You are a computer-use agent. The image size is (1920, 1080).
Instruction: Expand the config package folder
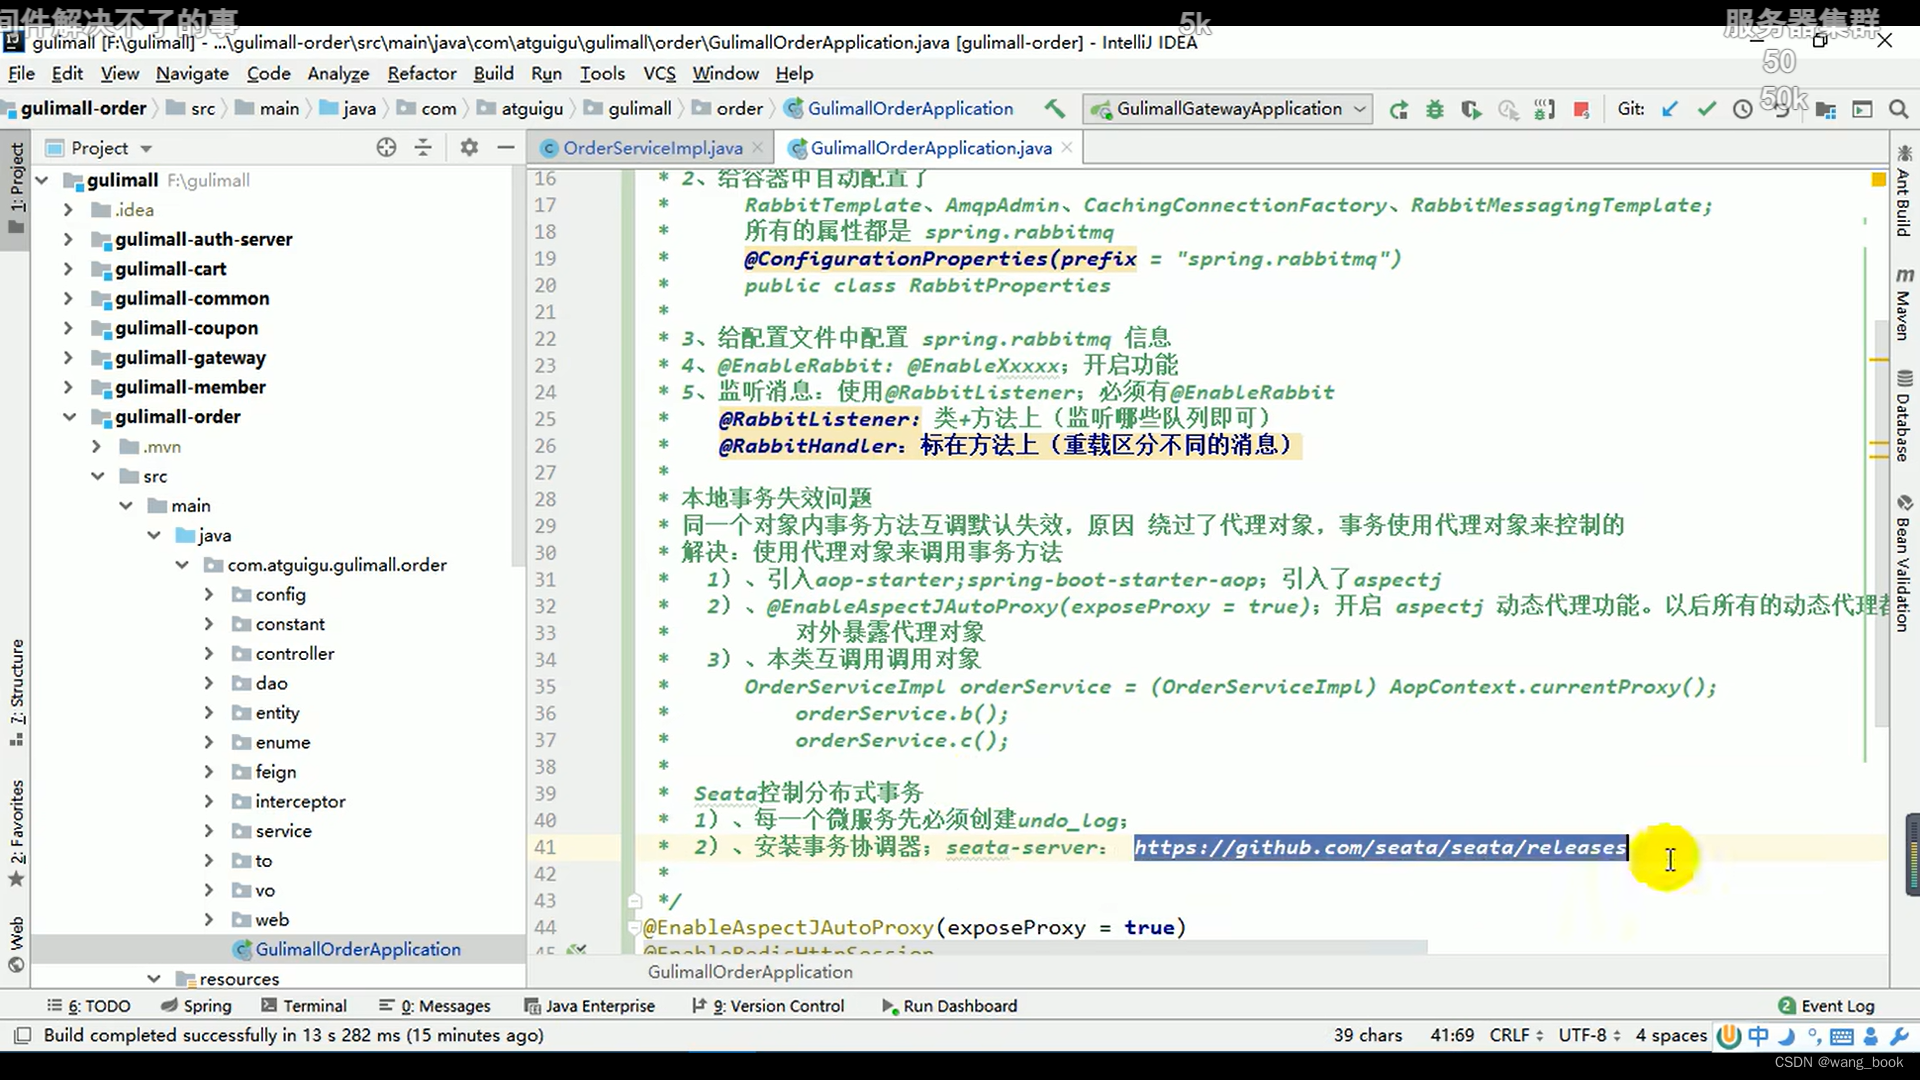[x=208, y=593]
